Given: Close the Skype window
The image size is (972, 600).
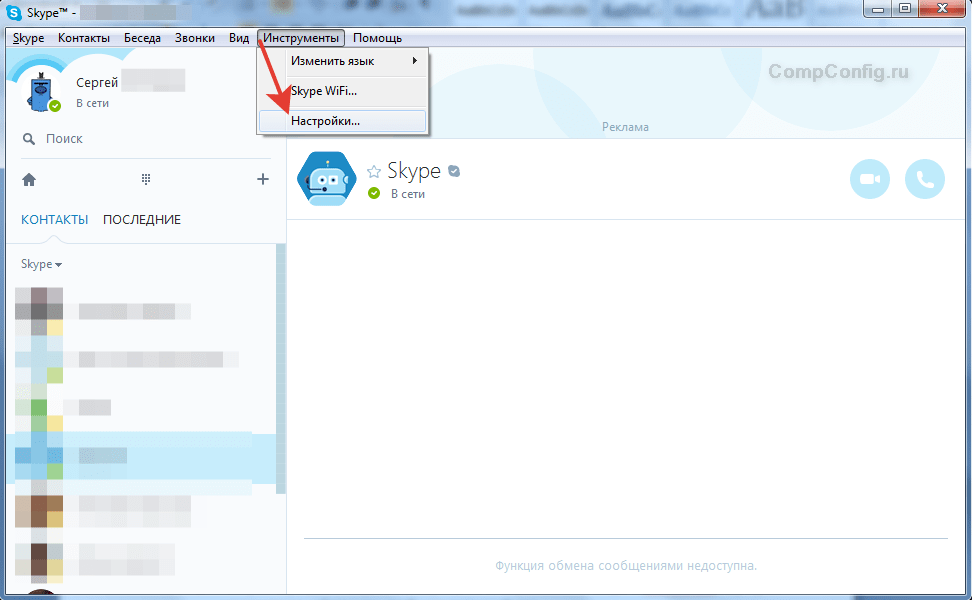Looking at the screenshot, I should [x=942, y=9].
